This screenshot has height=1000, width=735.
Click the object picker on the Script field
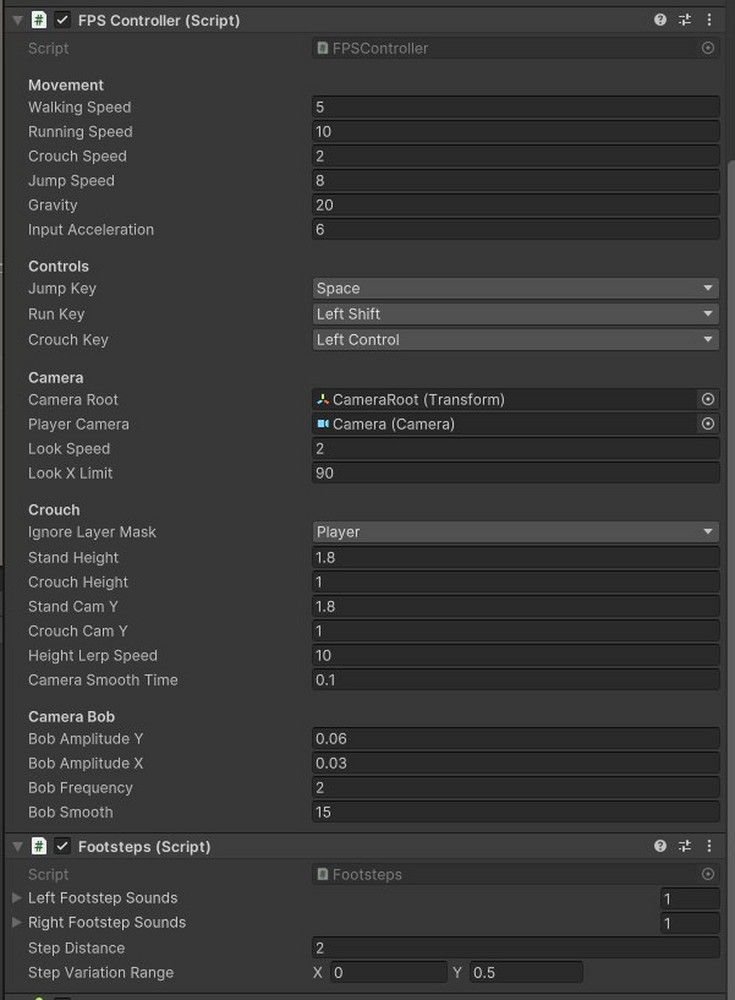click(x=708, y=47)
